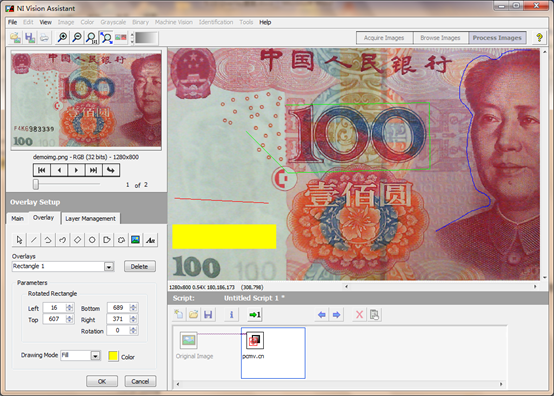This screenshot has width=554, height=396.
Task: Switch to the Layer Management tab
Action: [90, 219]
